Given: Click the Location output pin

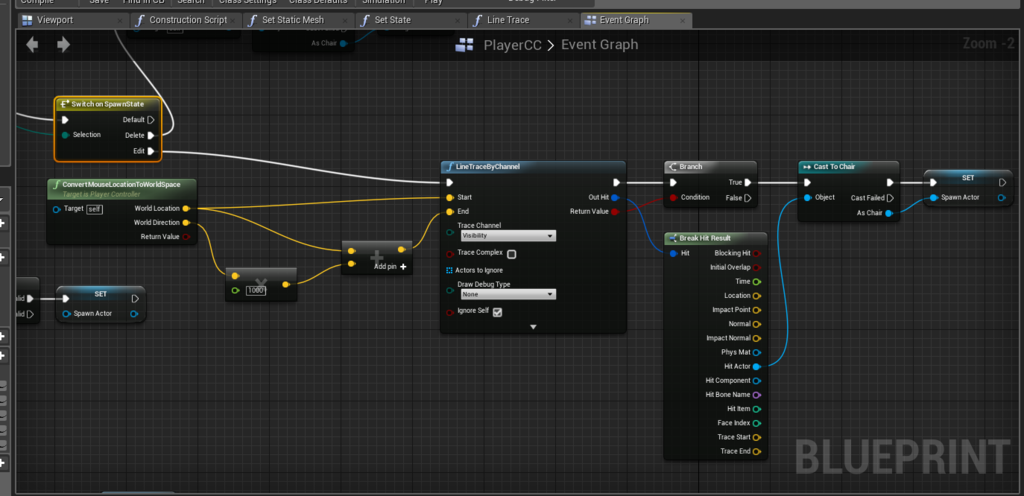Looking at the screenshot, I should click(757, 296).
